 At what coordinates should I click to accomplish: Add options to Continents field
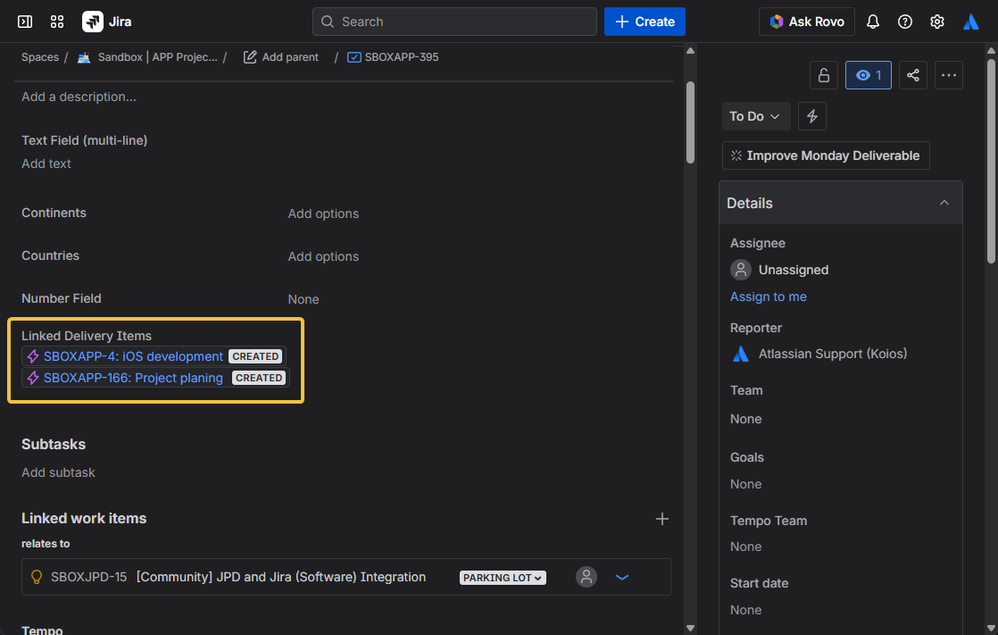coord(323,214)
